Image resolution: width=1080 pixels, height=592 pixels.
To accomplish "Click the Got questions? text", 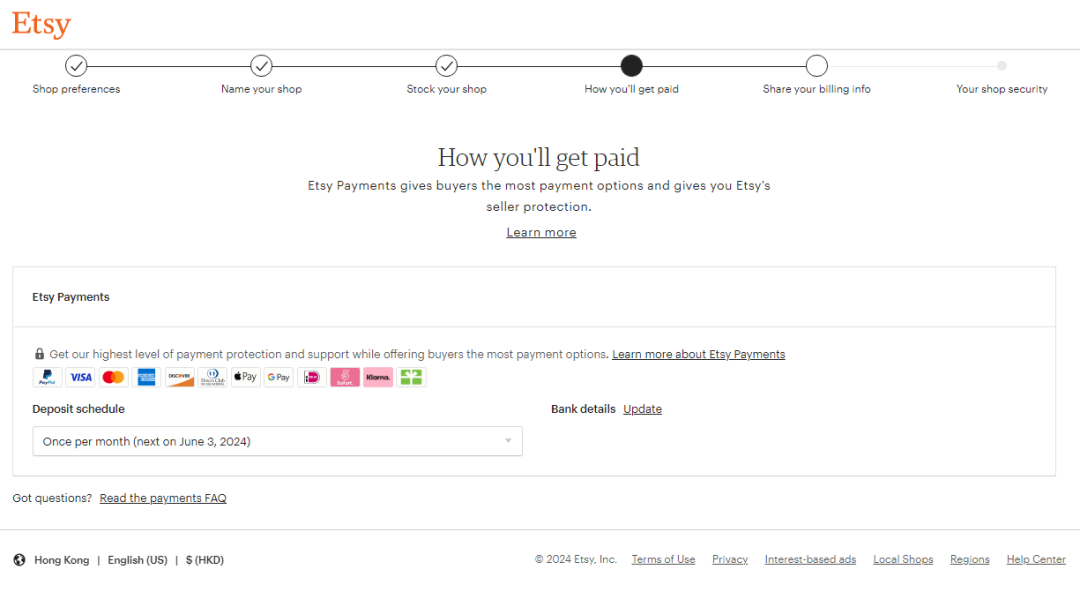I will [x=52, y=498].
